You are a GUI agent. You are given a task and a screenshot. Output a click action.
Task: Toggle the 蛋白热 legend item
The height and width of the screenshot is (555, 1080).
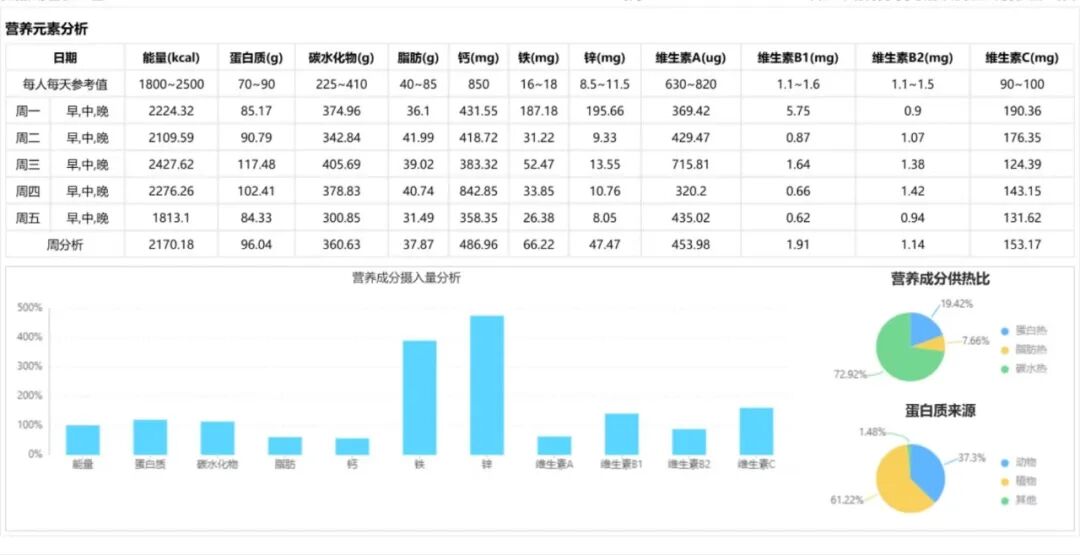[1024, 331]
